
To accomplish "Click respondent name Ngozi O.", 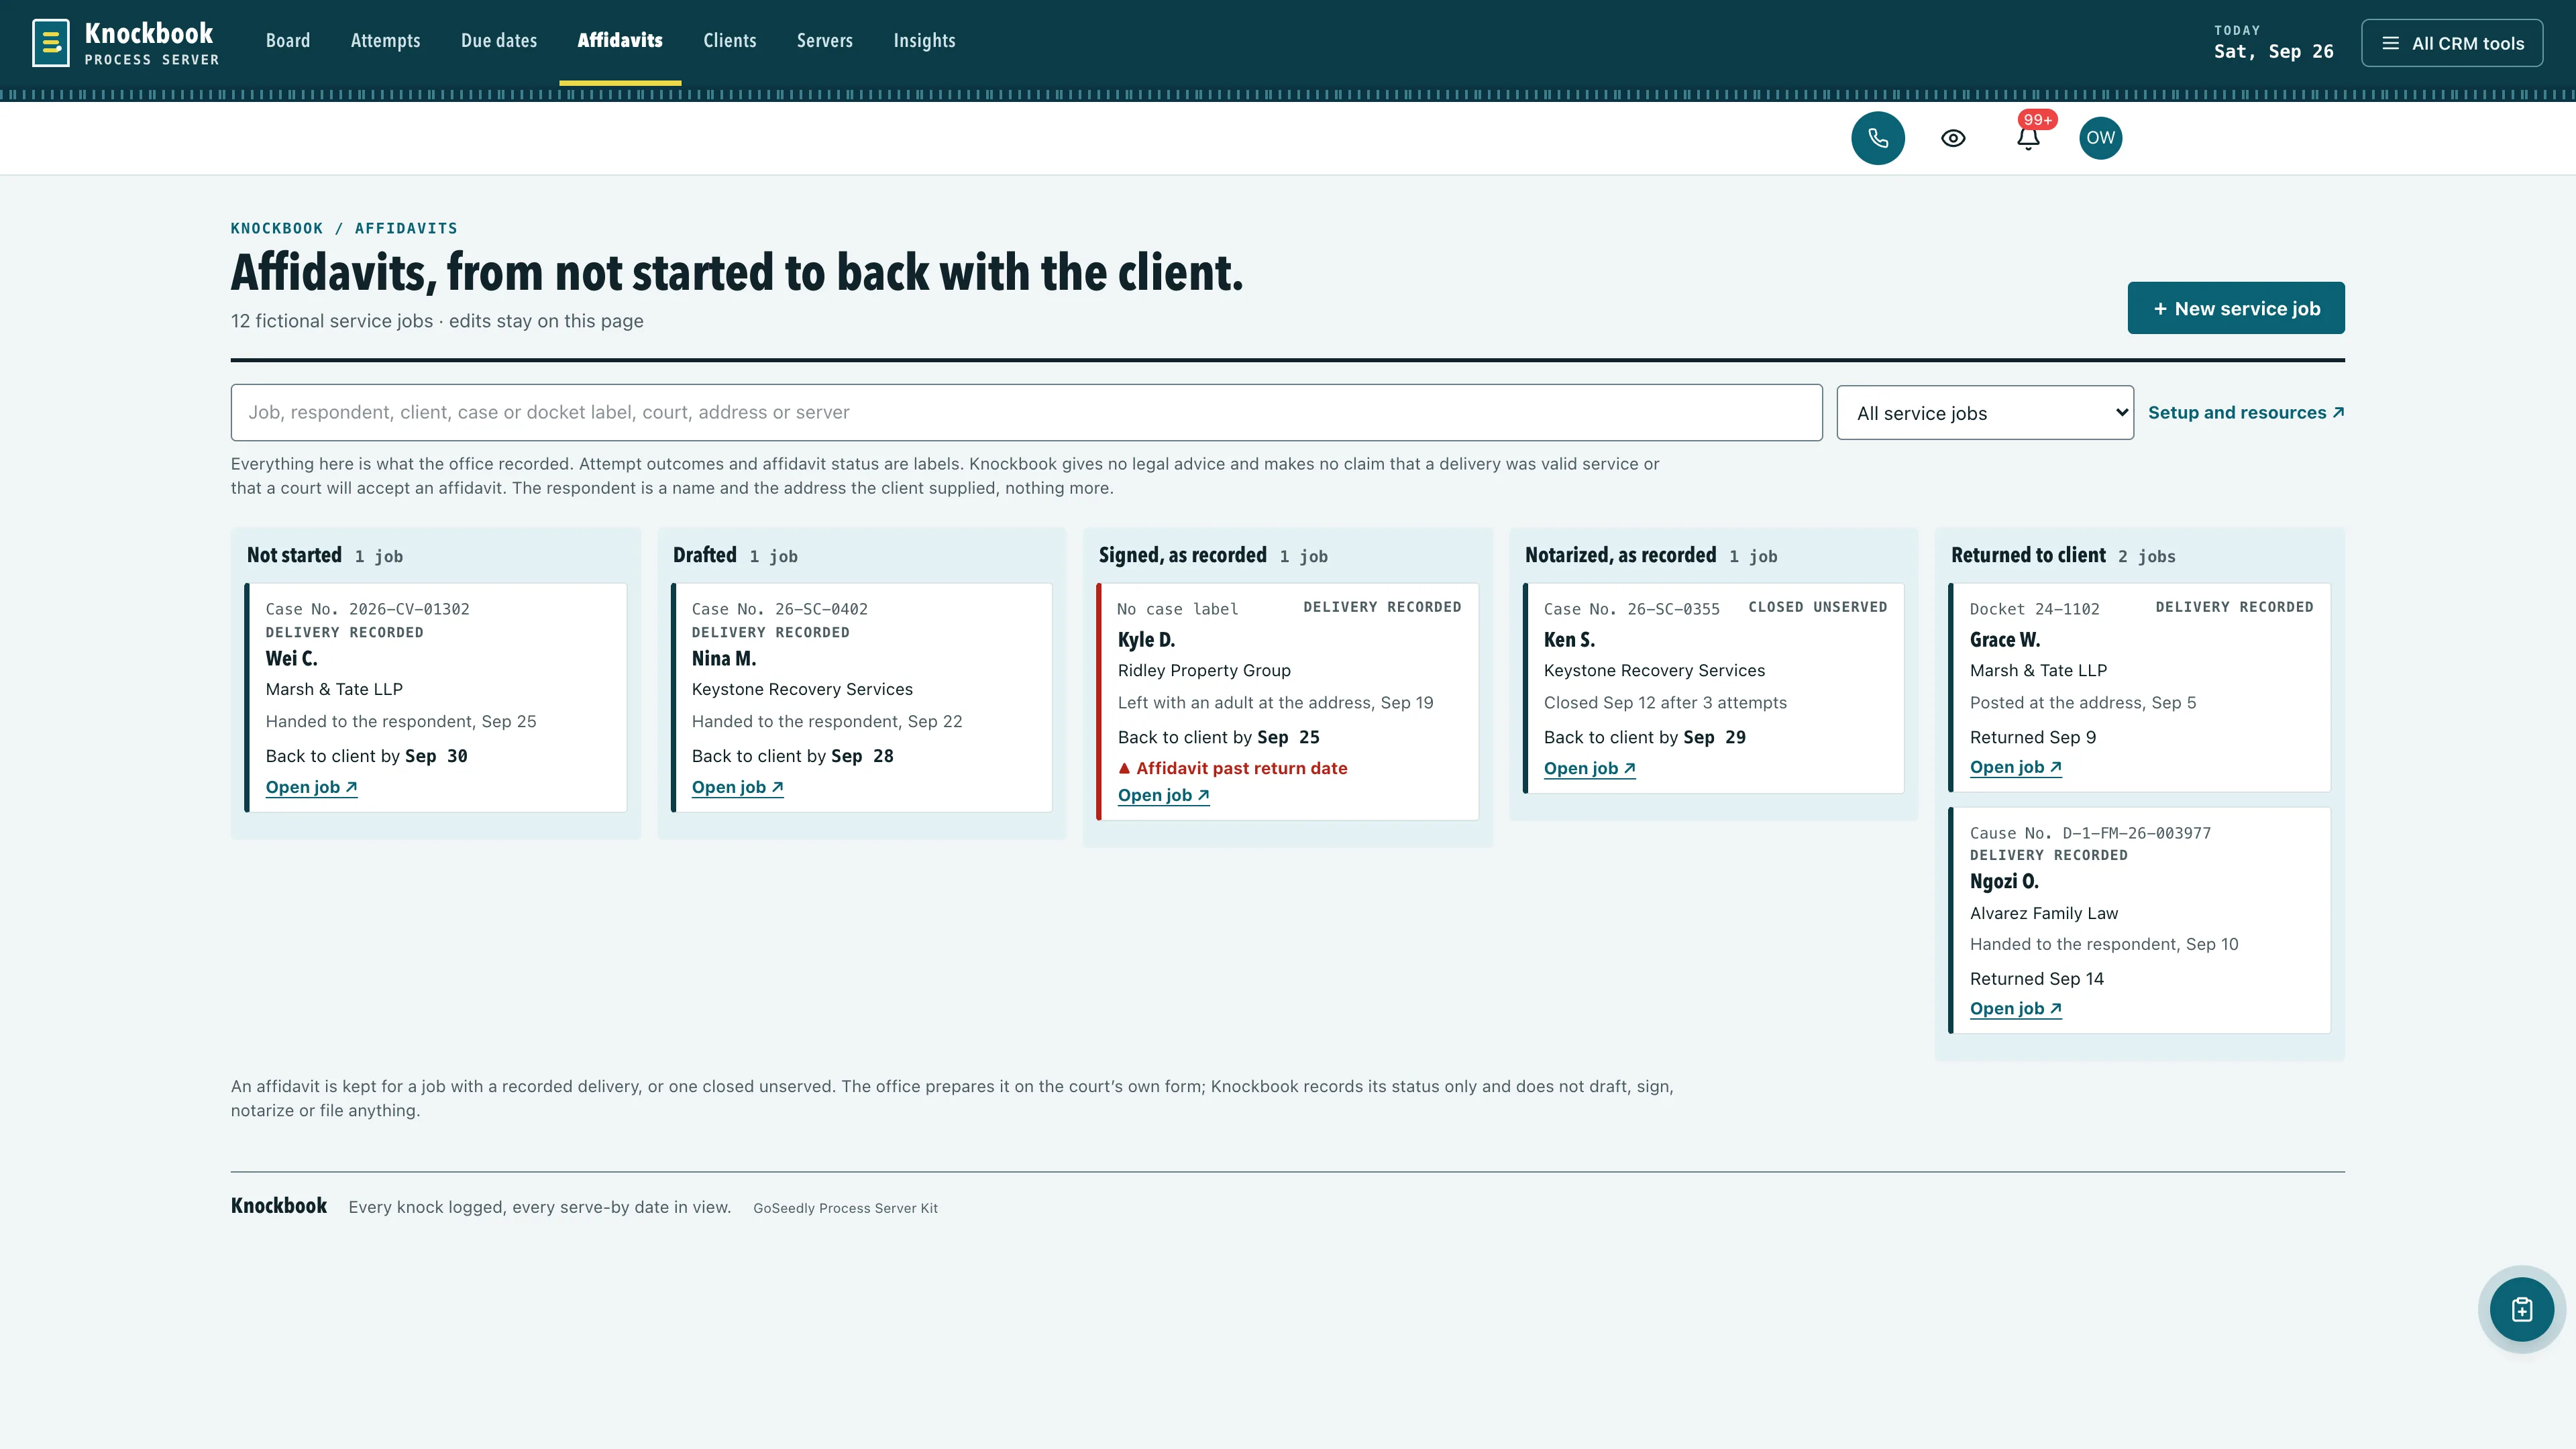I will (x=2004, y=881).
